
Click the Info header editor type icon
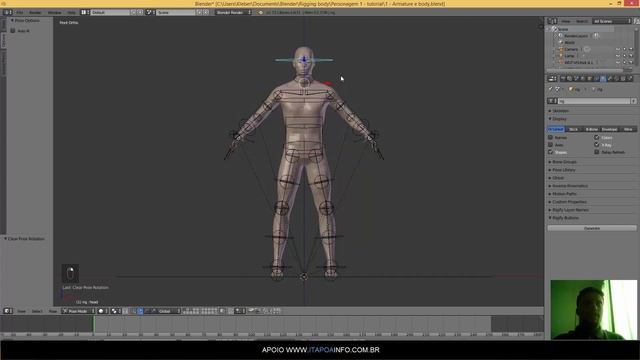click(8, 12)
